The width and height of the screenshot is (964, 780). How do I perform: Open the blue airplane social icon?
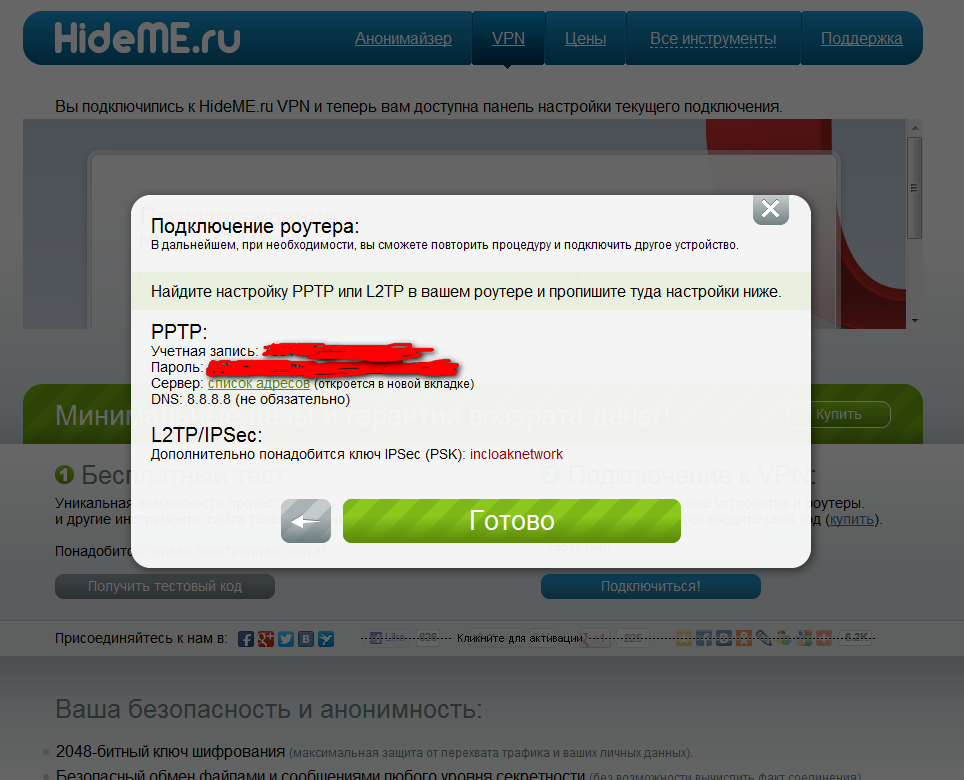click(x=326, y=639)
